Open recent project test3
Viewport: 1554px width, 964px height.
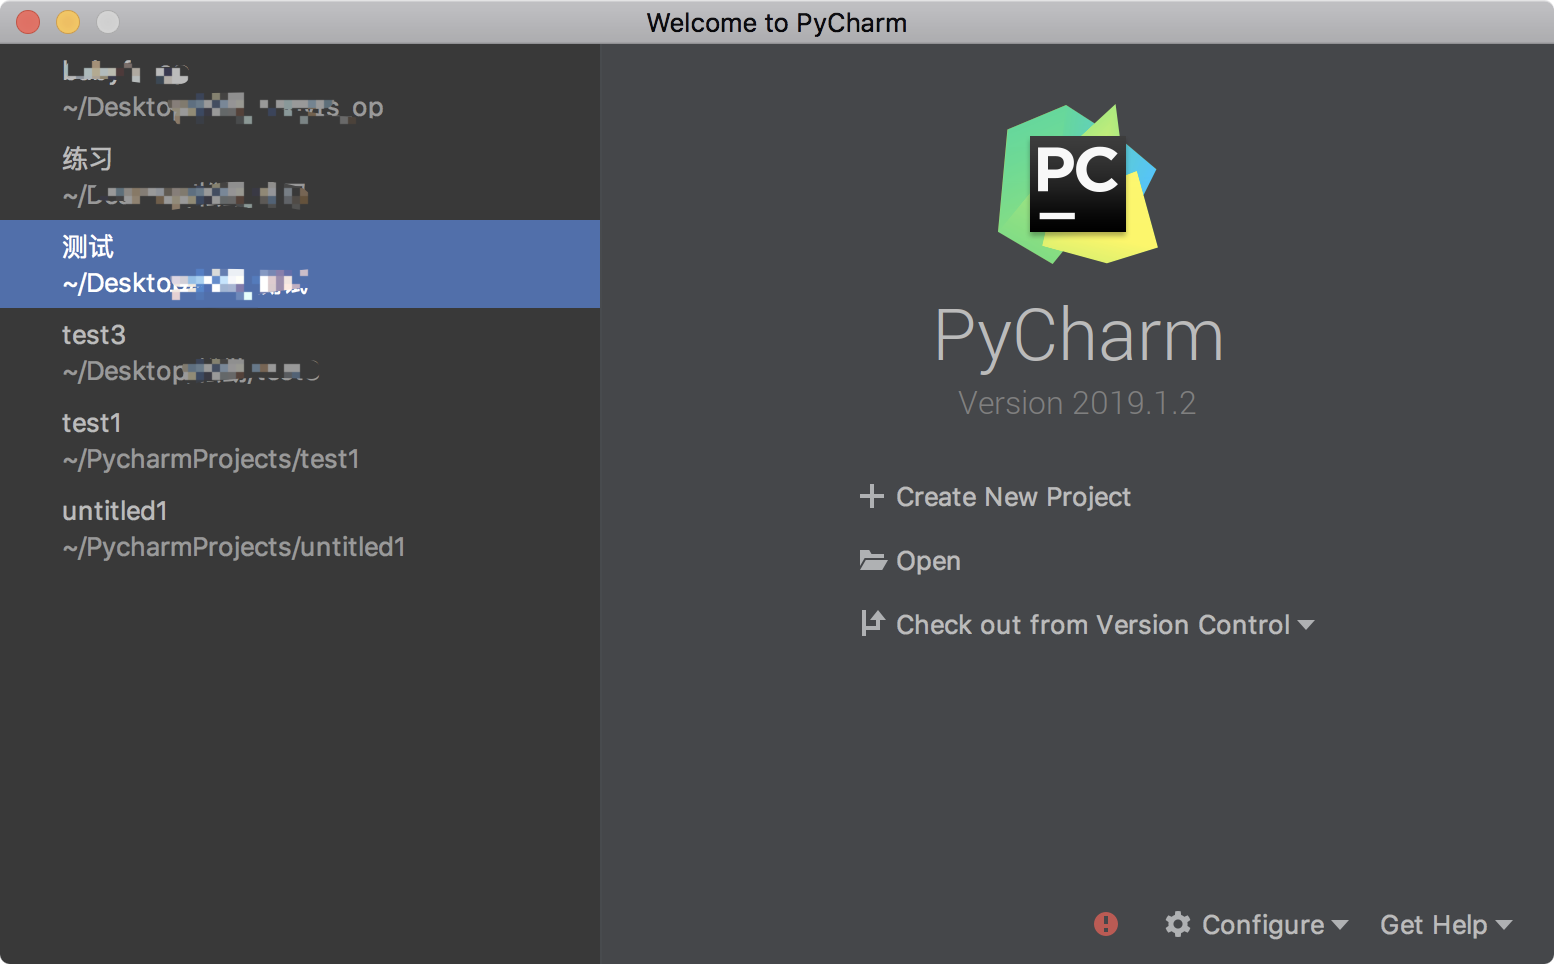[x=300, y=352]
